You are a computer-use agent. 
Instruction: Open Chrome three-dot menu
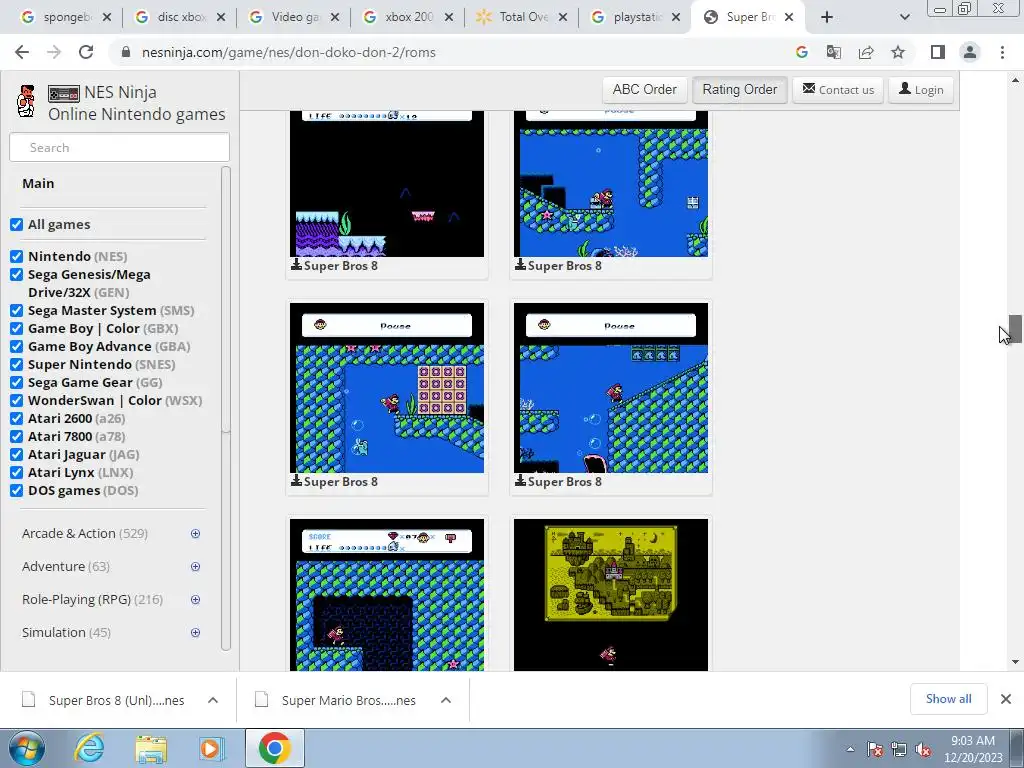pyautogui.click(x=1002, y=52)
